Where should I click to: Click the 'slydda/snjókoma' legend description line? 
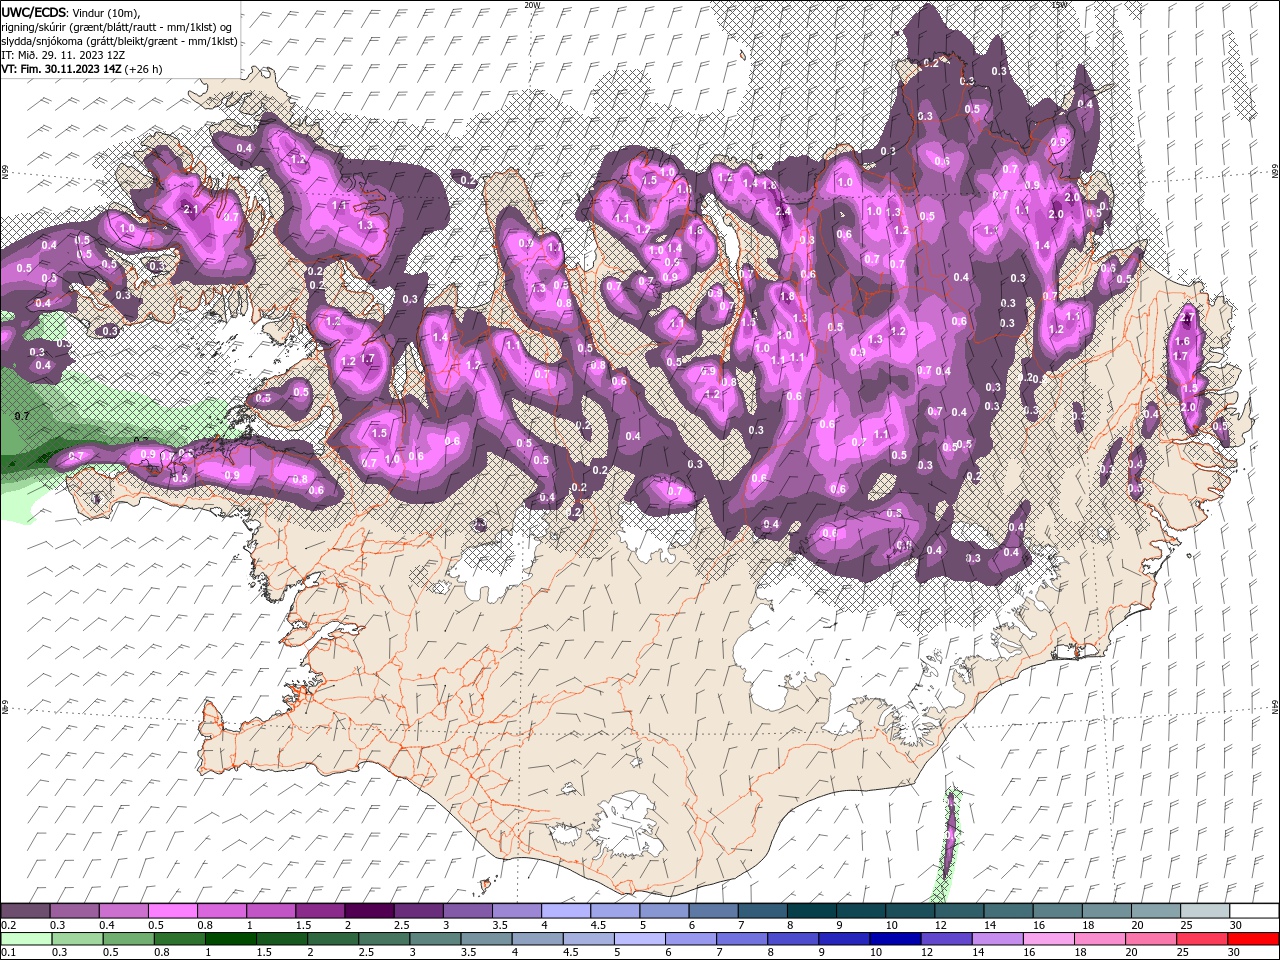118,41
